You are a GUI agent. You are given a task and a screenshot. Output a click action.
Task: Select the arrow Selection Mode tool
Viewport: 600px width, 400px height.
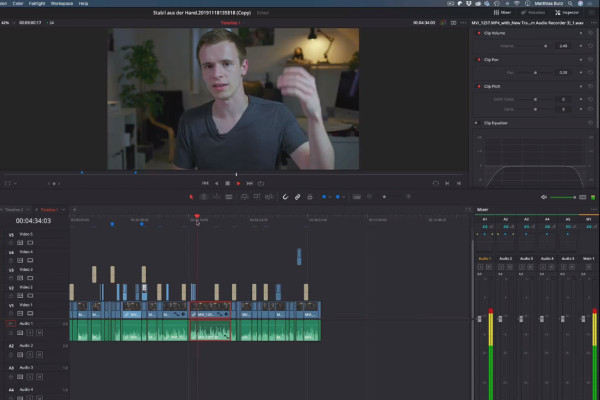click(x=191, y=197)
